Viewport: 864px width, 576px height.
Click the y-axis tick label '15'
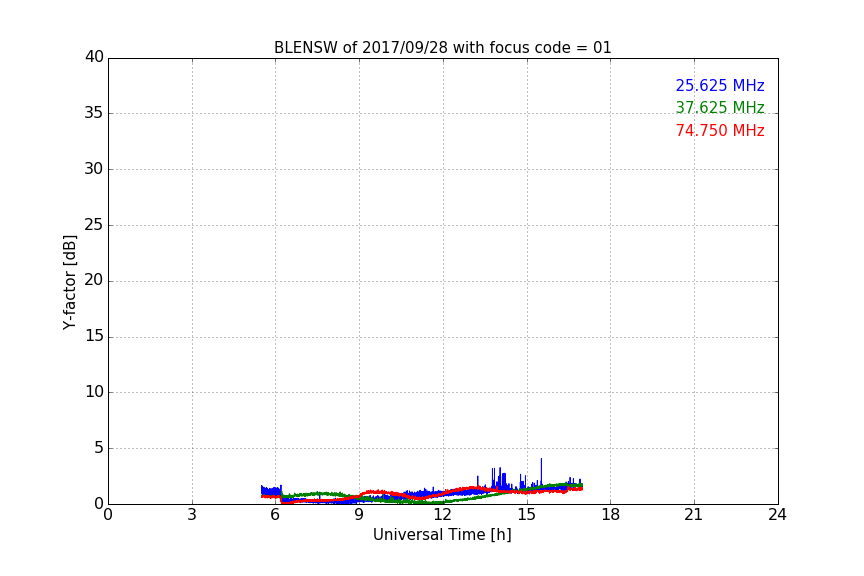click(94, 336)
